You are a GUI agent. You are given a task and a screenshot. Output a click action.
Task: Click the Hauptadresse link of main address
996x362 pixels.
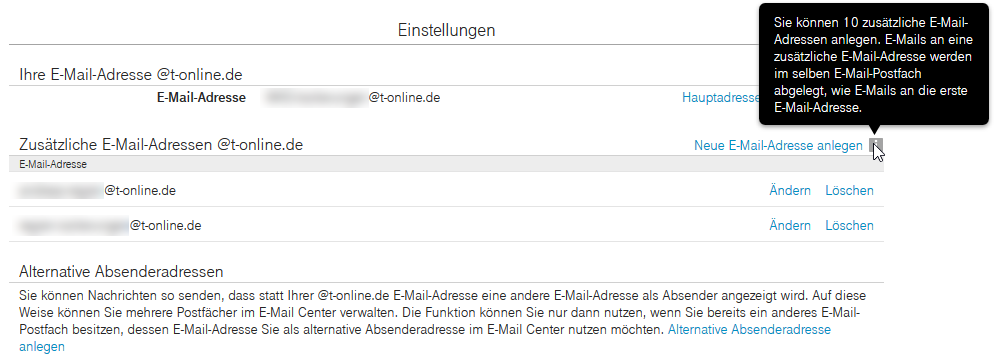click(720, 98)
